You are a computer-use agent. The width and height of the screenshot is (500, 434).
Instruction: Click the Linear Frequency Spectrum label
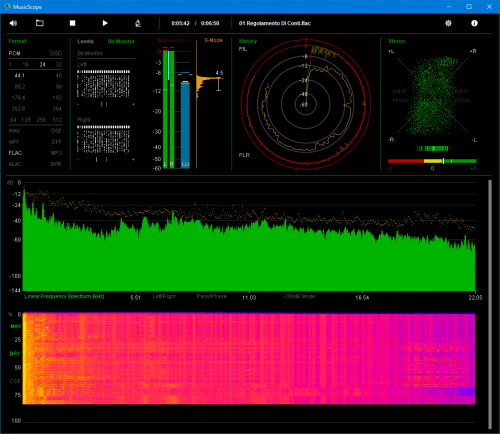tap(64, 296)
